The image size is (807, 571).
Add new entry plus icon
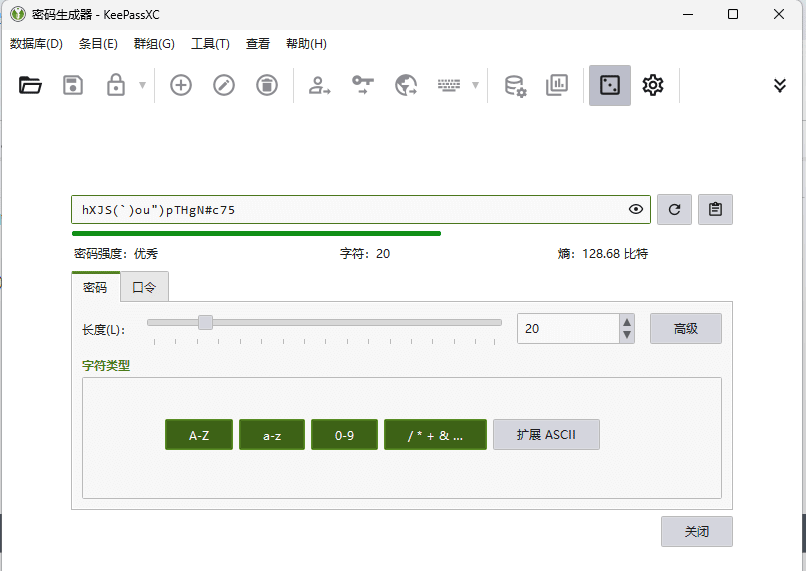(x=181, y=85)
